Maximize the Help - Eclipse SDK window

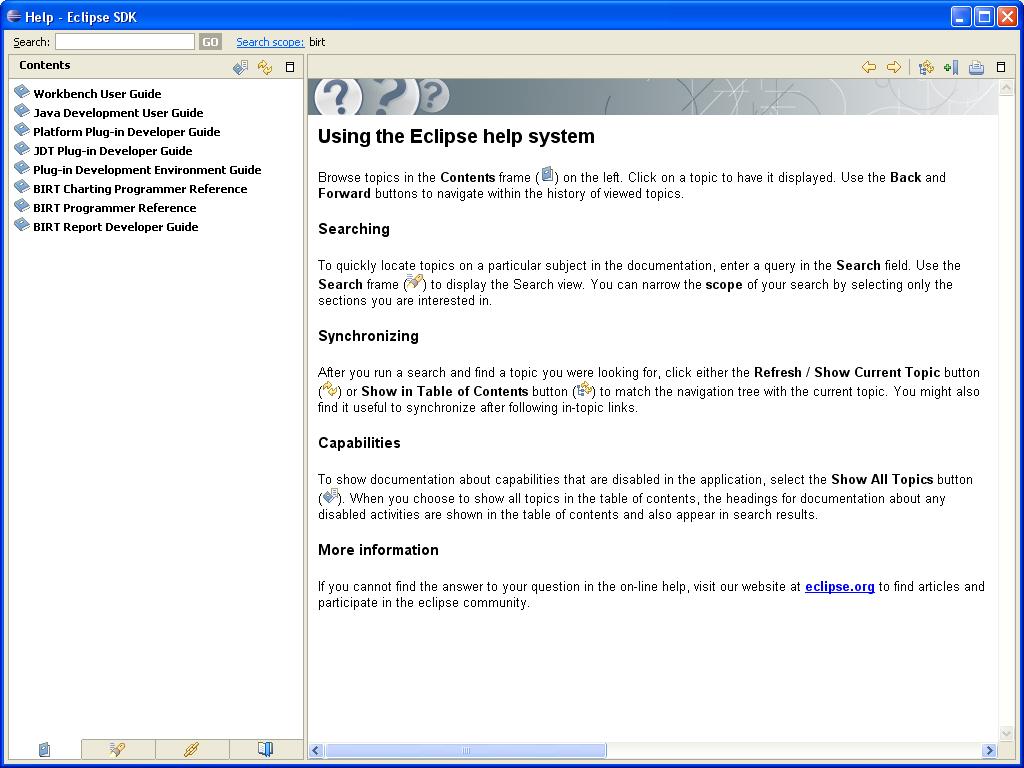point(984,16)
